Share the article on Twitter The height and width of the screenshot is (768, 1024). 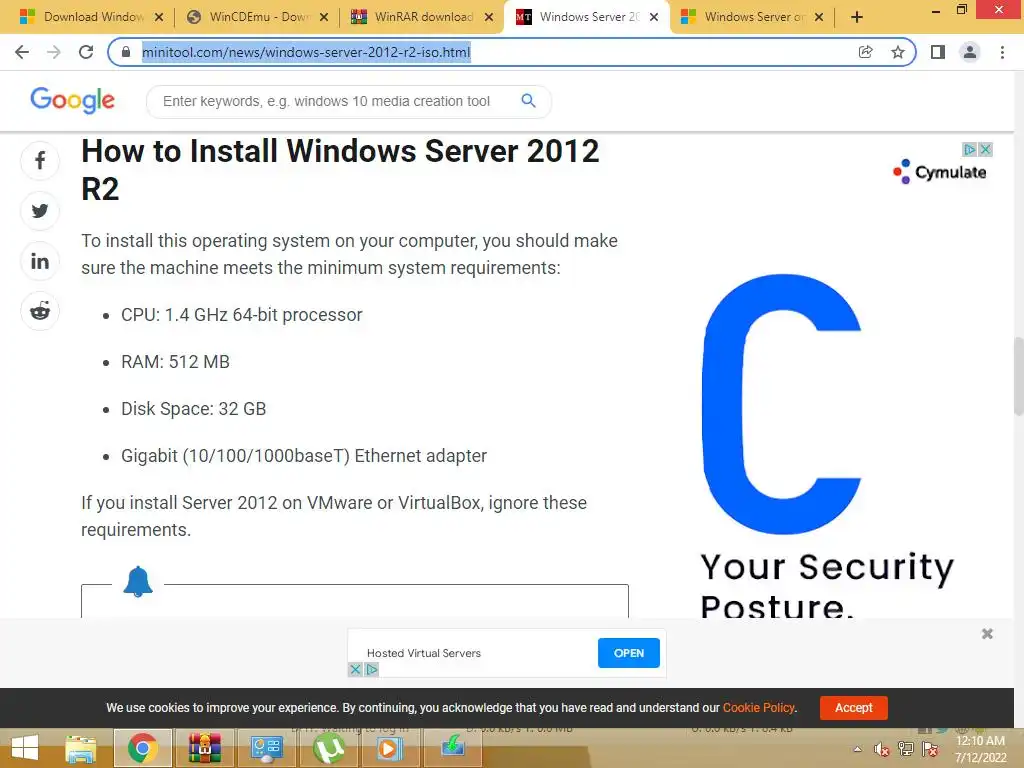click(x=40, y=211)
